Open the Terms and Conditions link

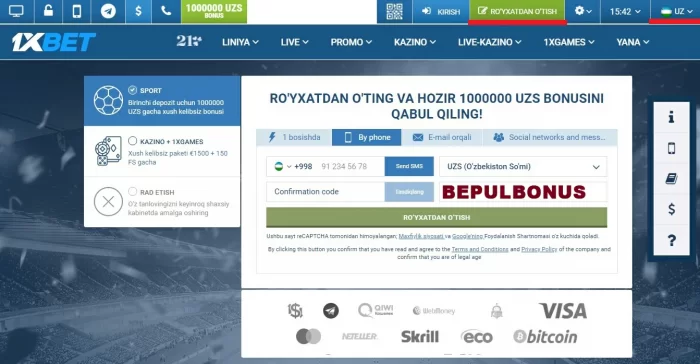point(480,249)
